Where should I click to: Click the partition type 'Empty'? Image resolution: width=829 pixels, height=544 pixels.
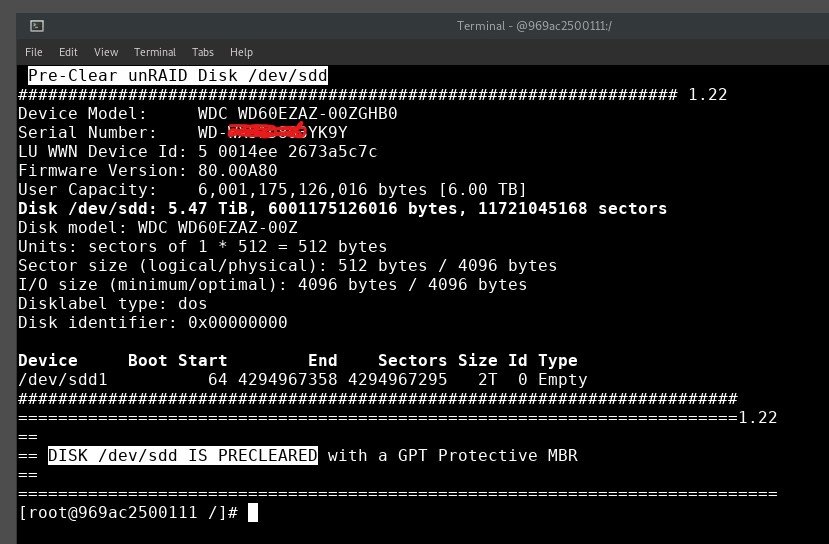coord(563,380)
